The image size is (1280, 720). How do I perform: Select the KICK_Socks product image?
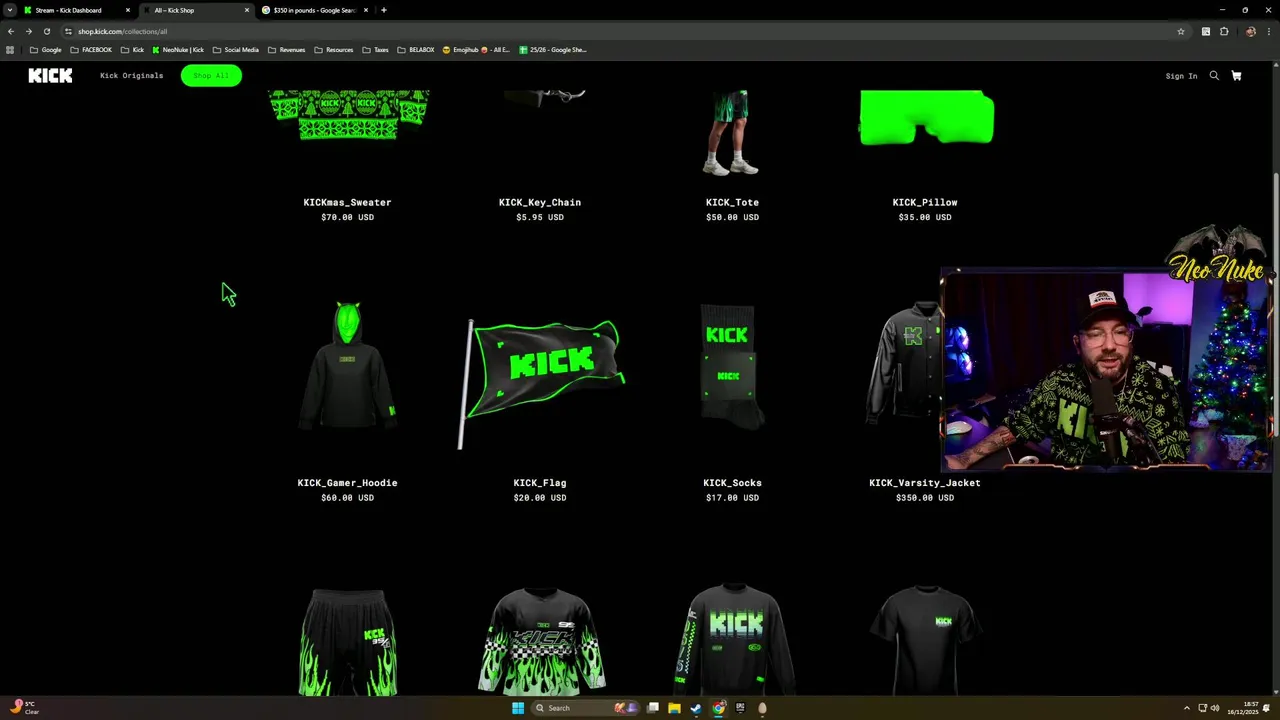coord(730,366)
